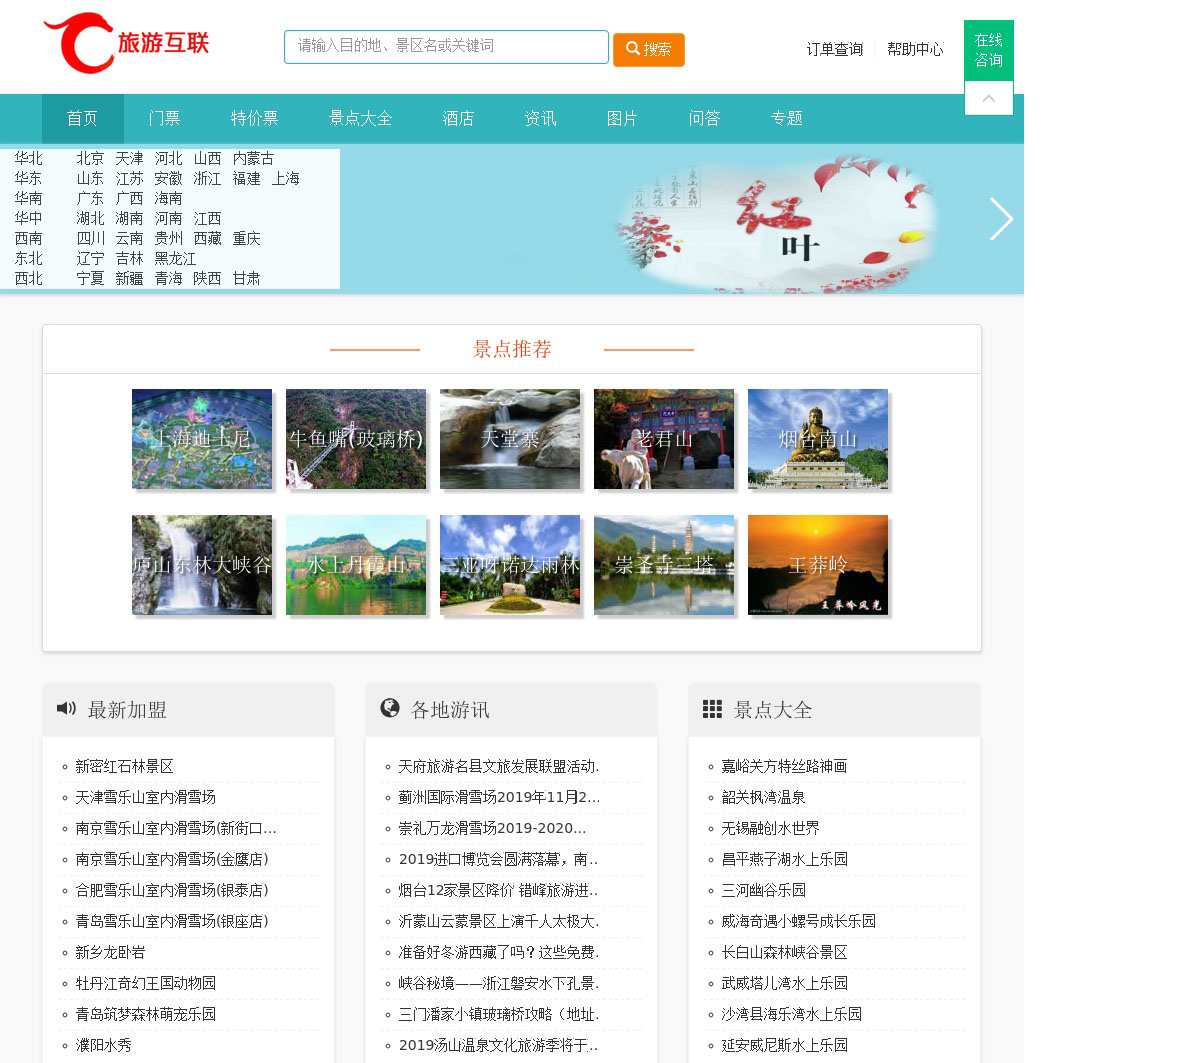
Task: Open 天津雪乐山室内滑雪场 entry
Action: (145, 797)
